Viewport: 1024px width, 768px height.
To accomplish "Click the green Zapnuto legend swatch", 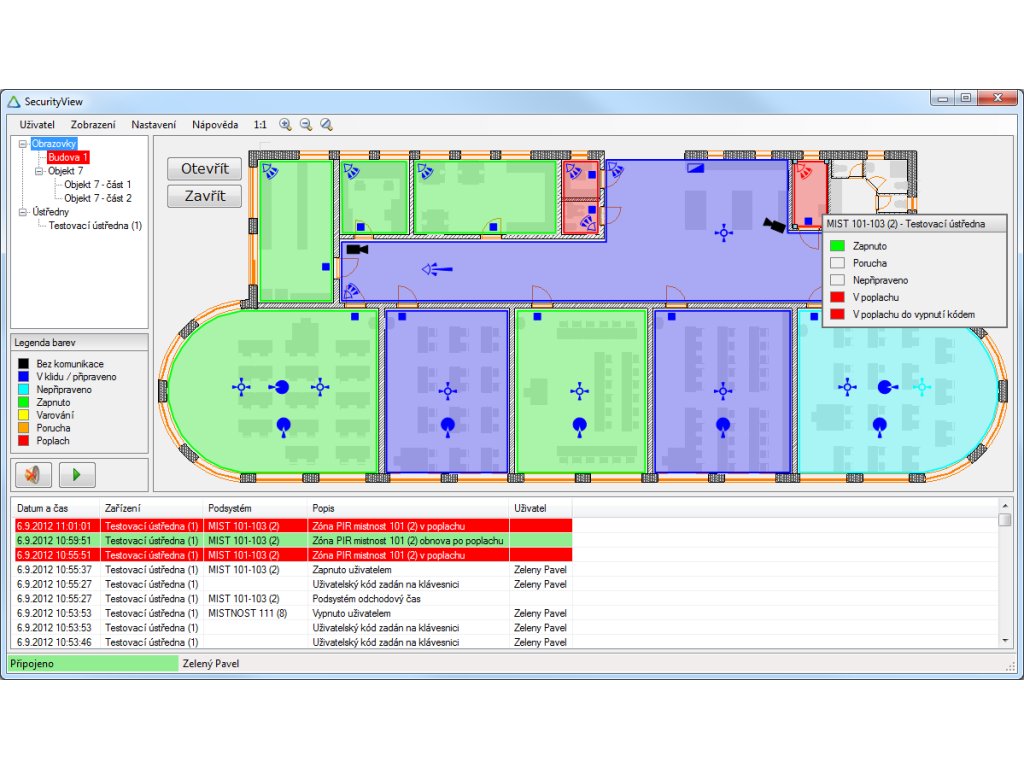I will tap(24, 402).
